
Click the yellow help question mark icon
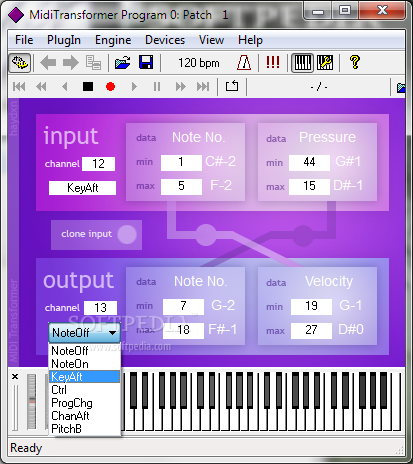point(355,62)
